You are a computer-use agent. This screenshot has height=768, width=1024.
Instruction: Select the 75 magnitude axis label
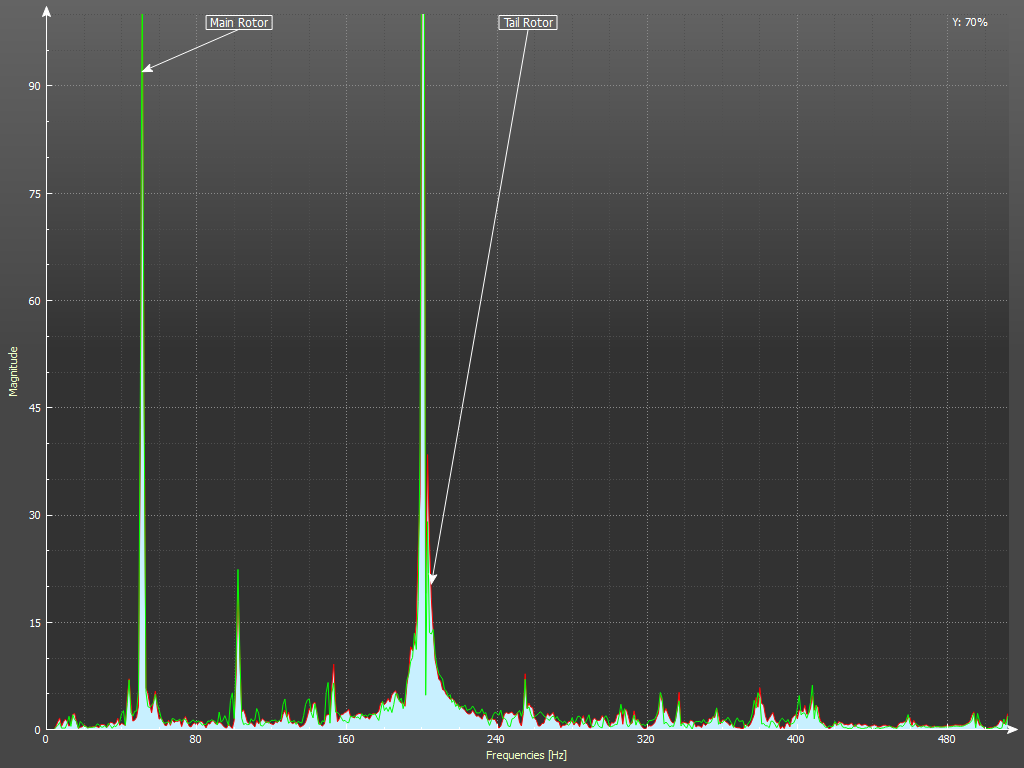click(x=33, y=193)
